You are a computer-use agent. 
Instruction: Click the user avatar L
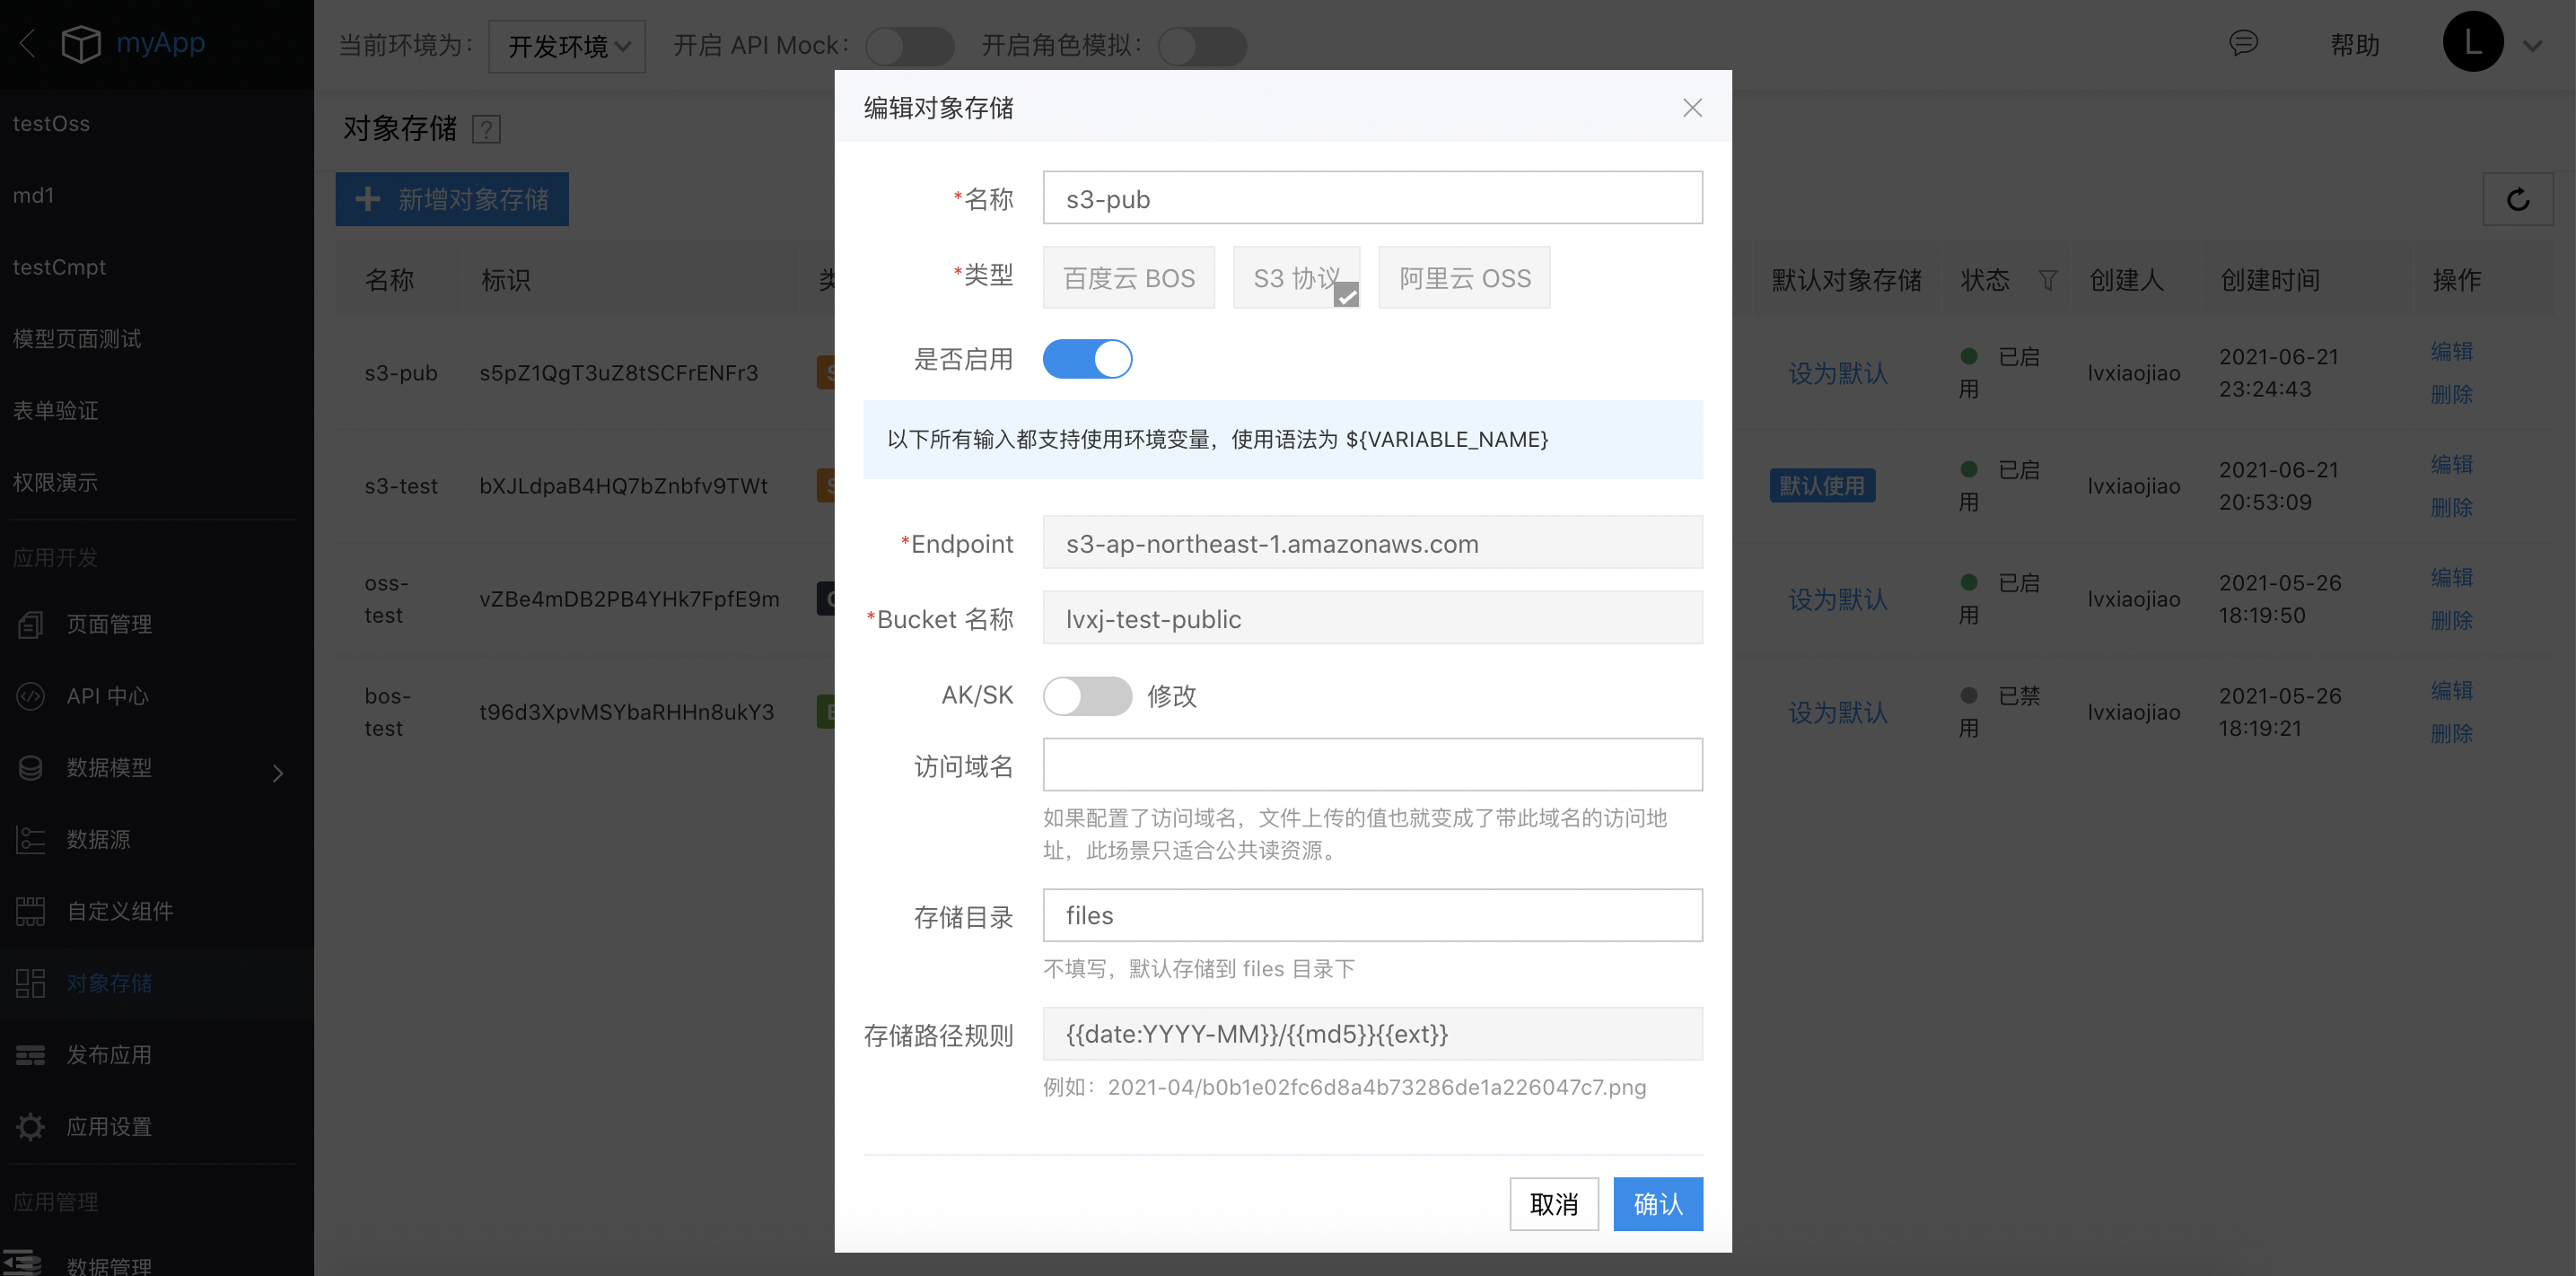(2472, 42)
